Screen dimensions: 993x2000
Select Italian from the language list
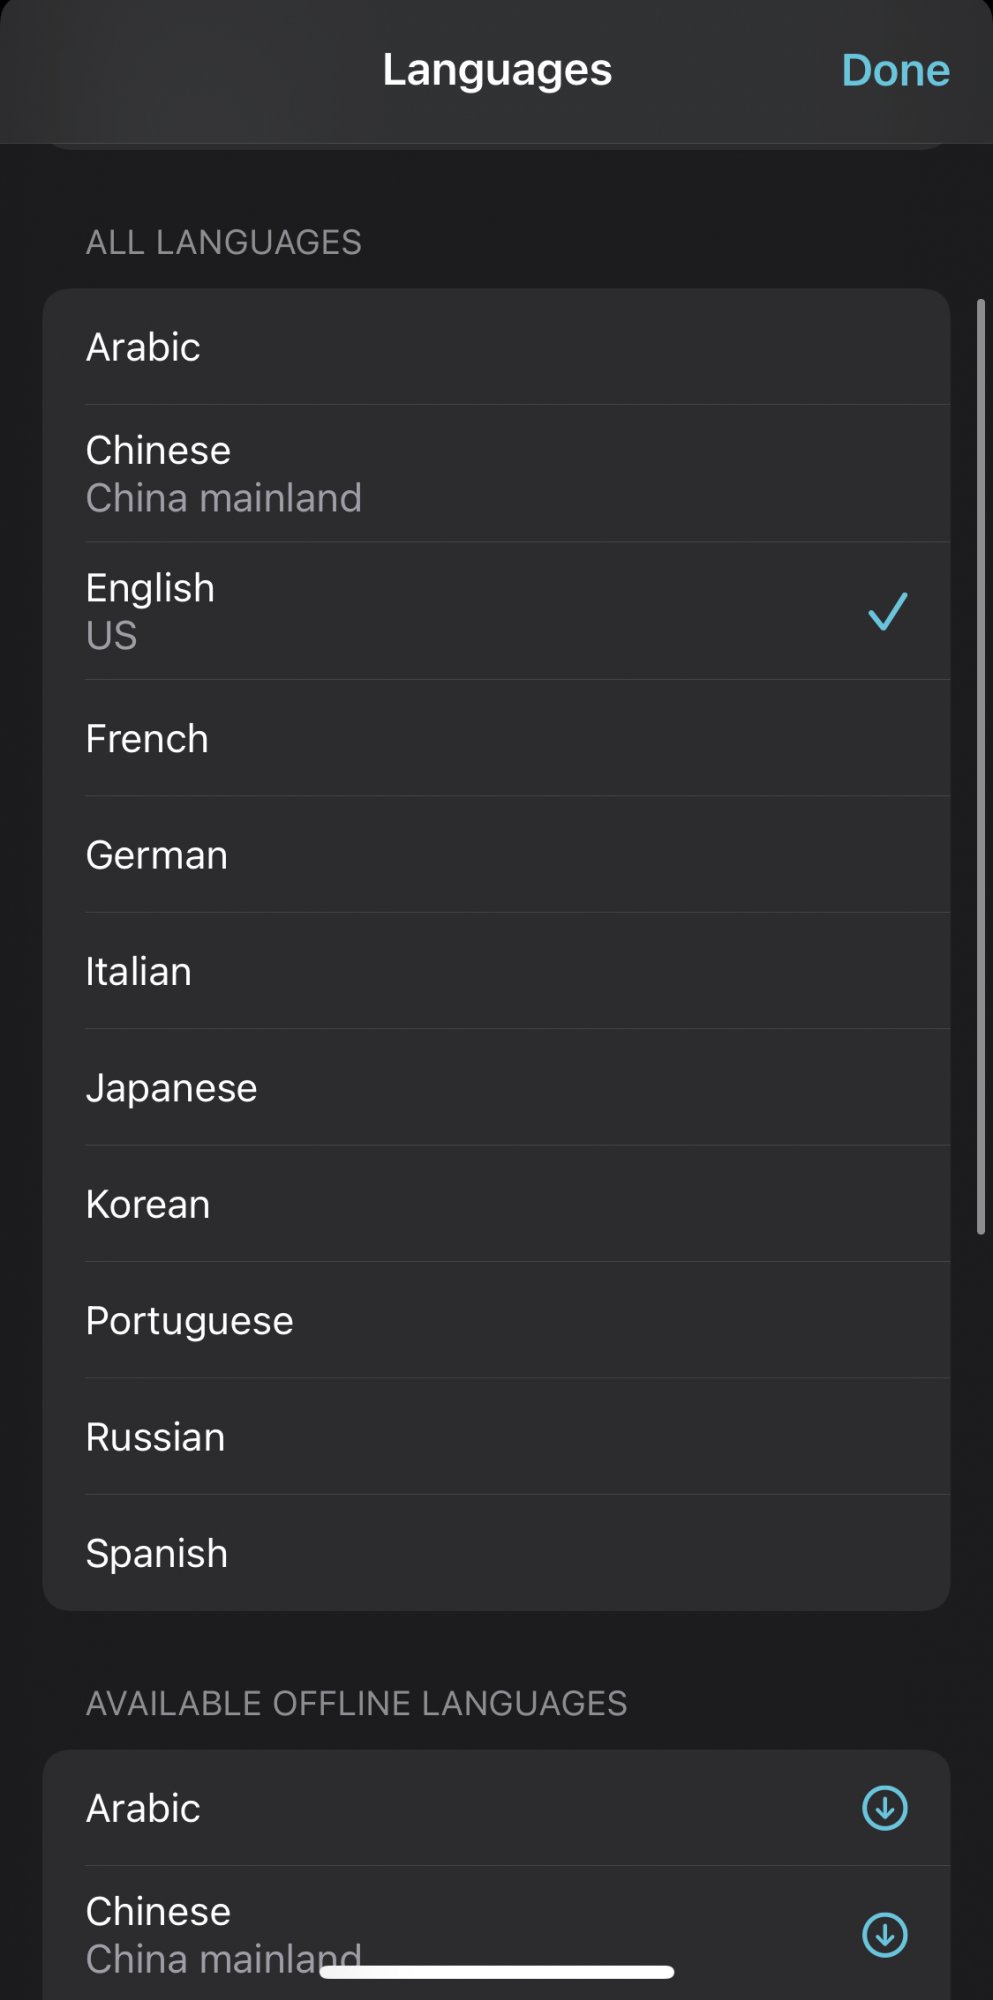coord(139,972)
